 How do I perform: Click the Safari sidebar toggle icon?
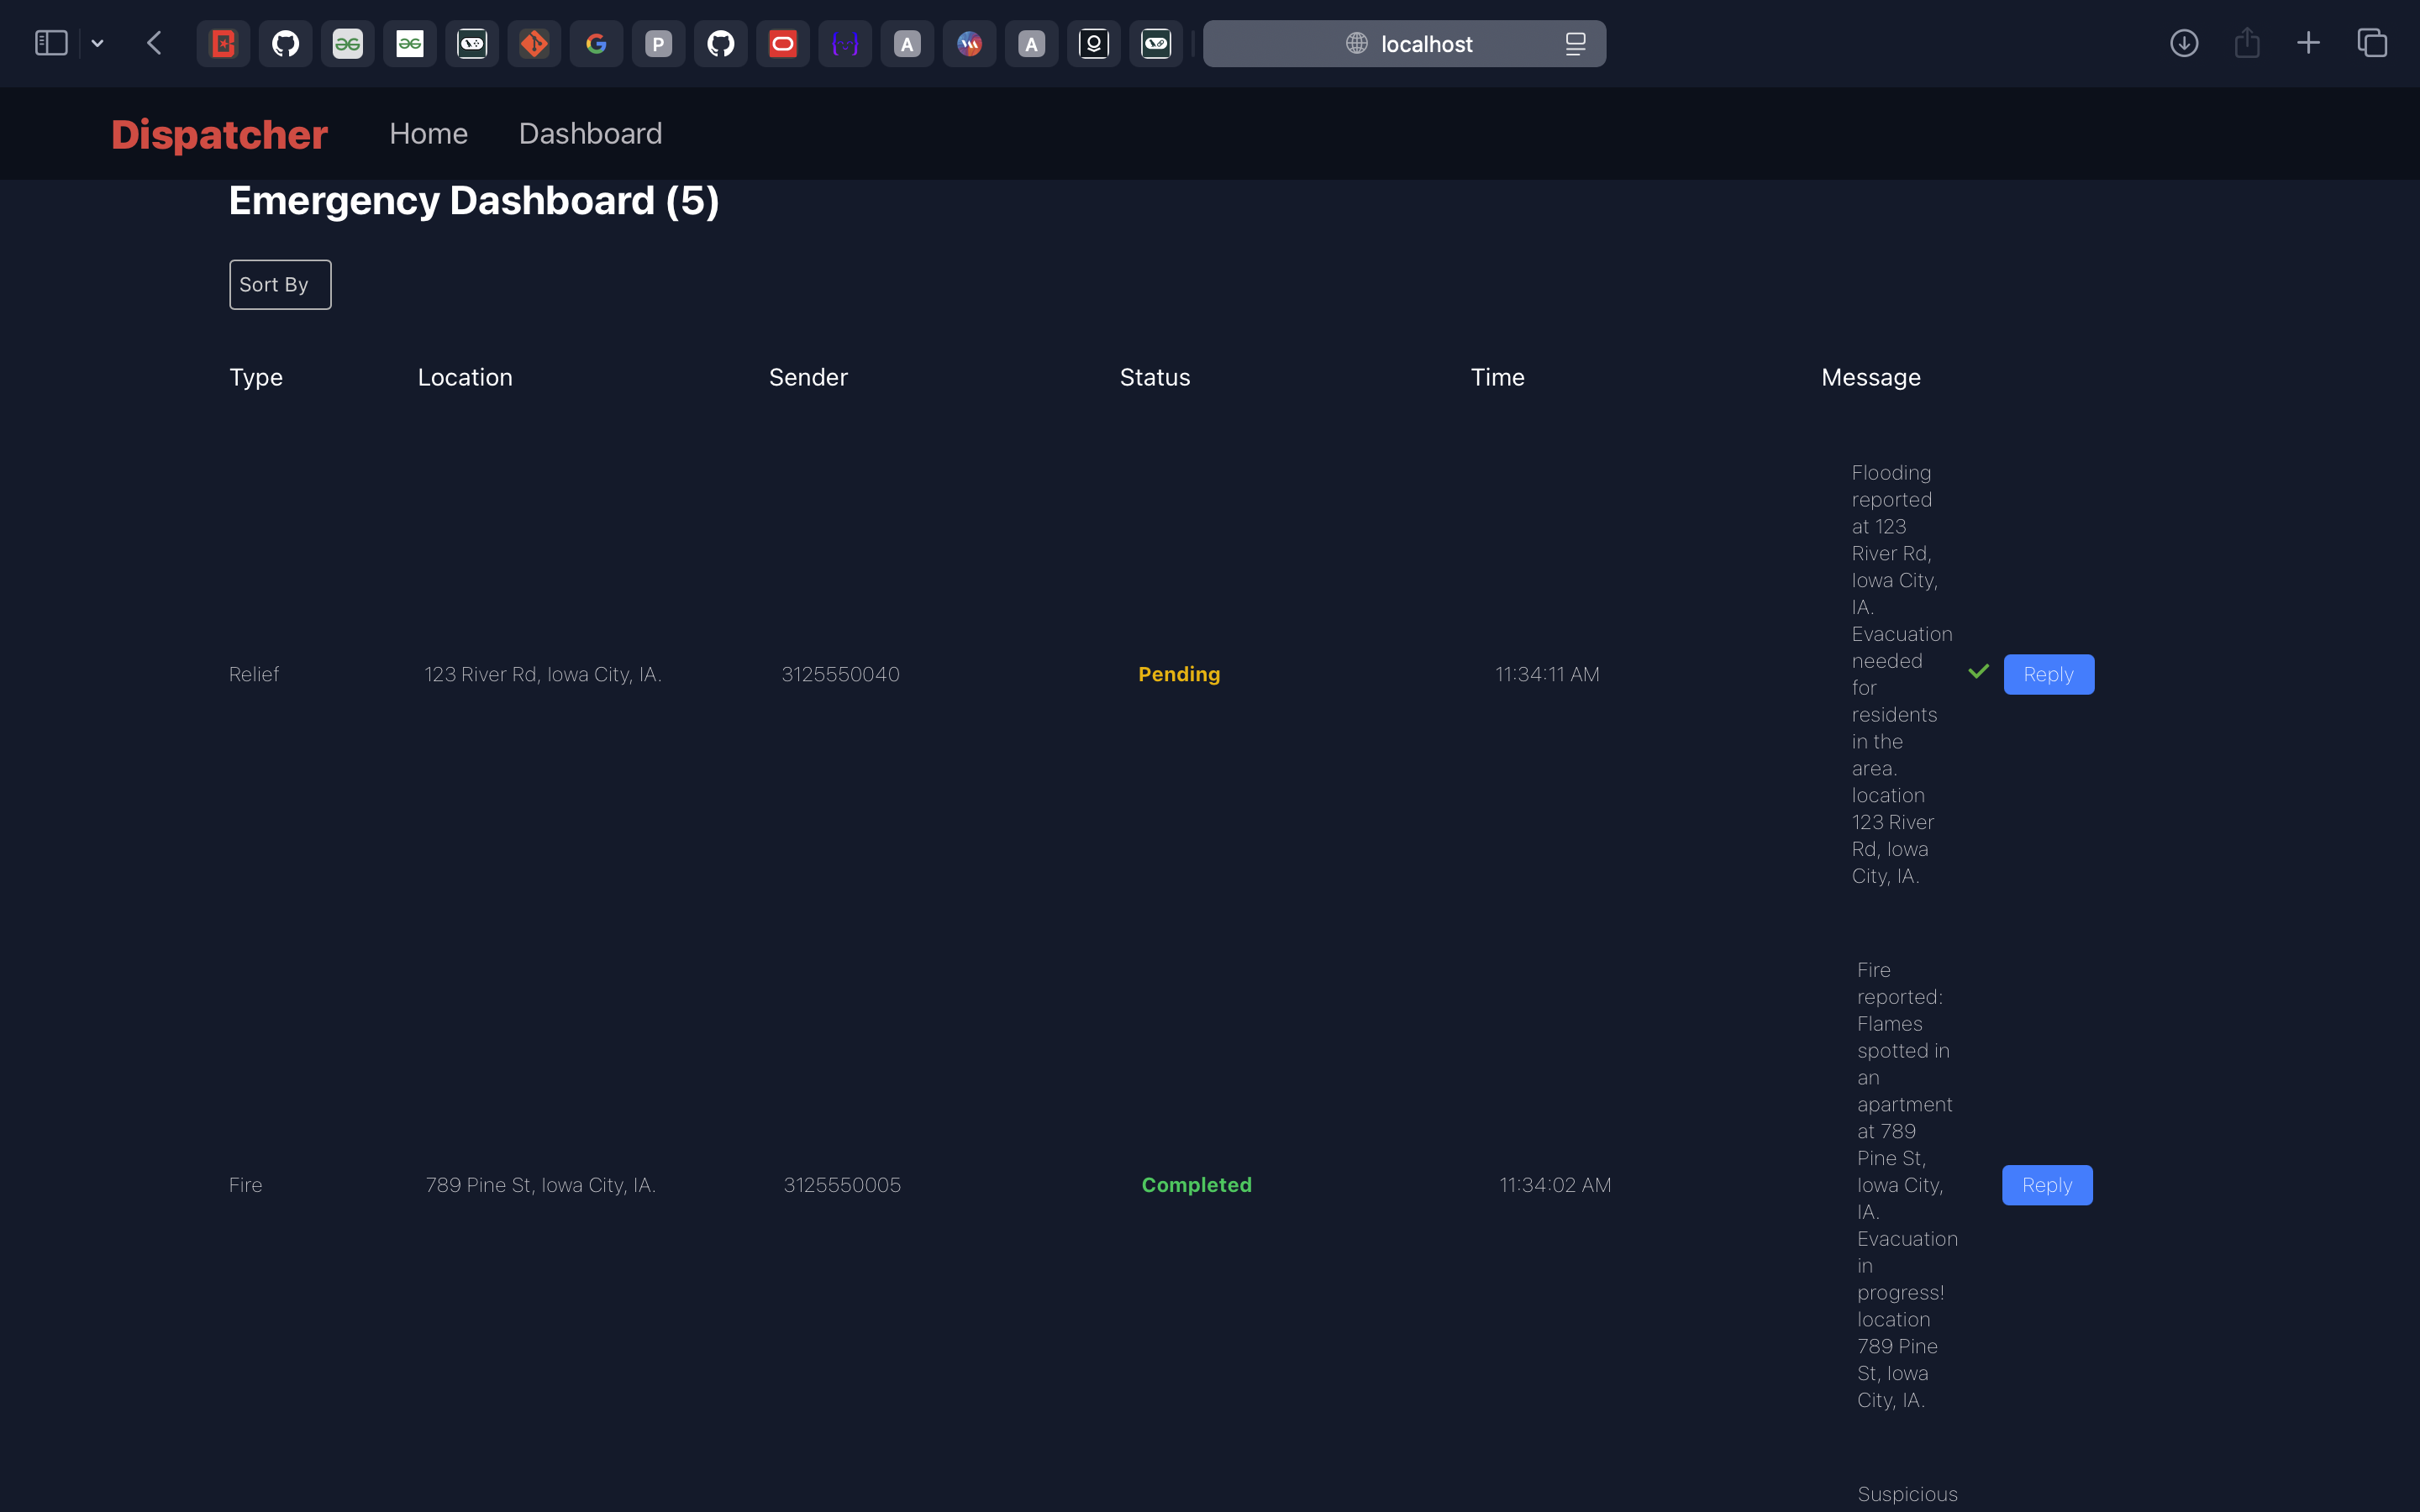click(x=51, y=43)
